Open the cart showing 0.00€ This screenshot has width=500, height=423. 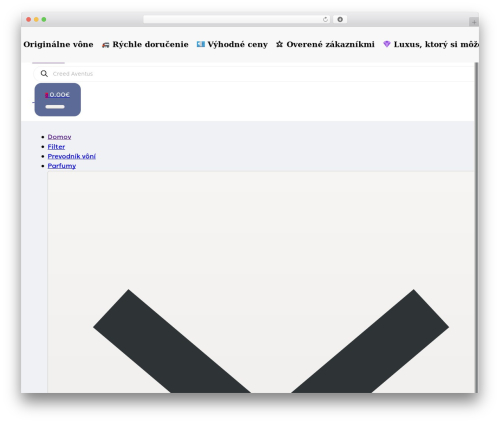58,100
